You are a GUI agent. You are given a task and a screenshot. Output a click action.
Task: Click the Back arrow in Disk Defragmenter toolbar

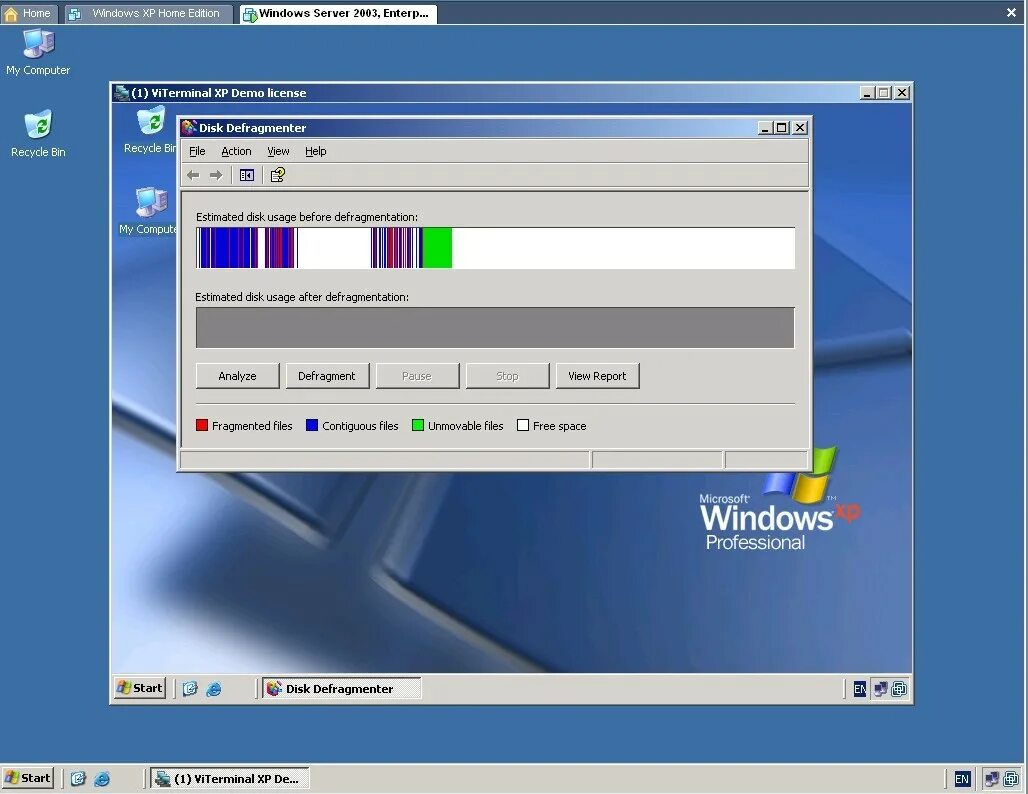193,175
